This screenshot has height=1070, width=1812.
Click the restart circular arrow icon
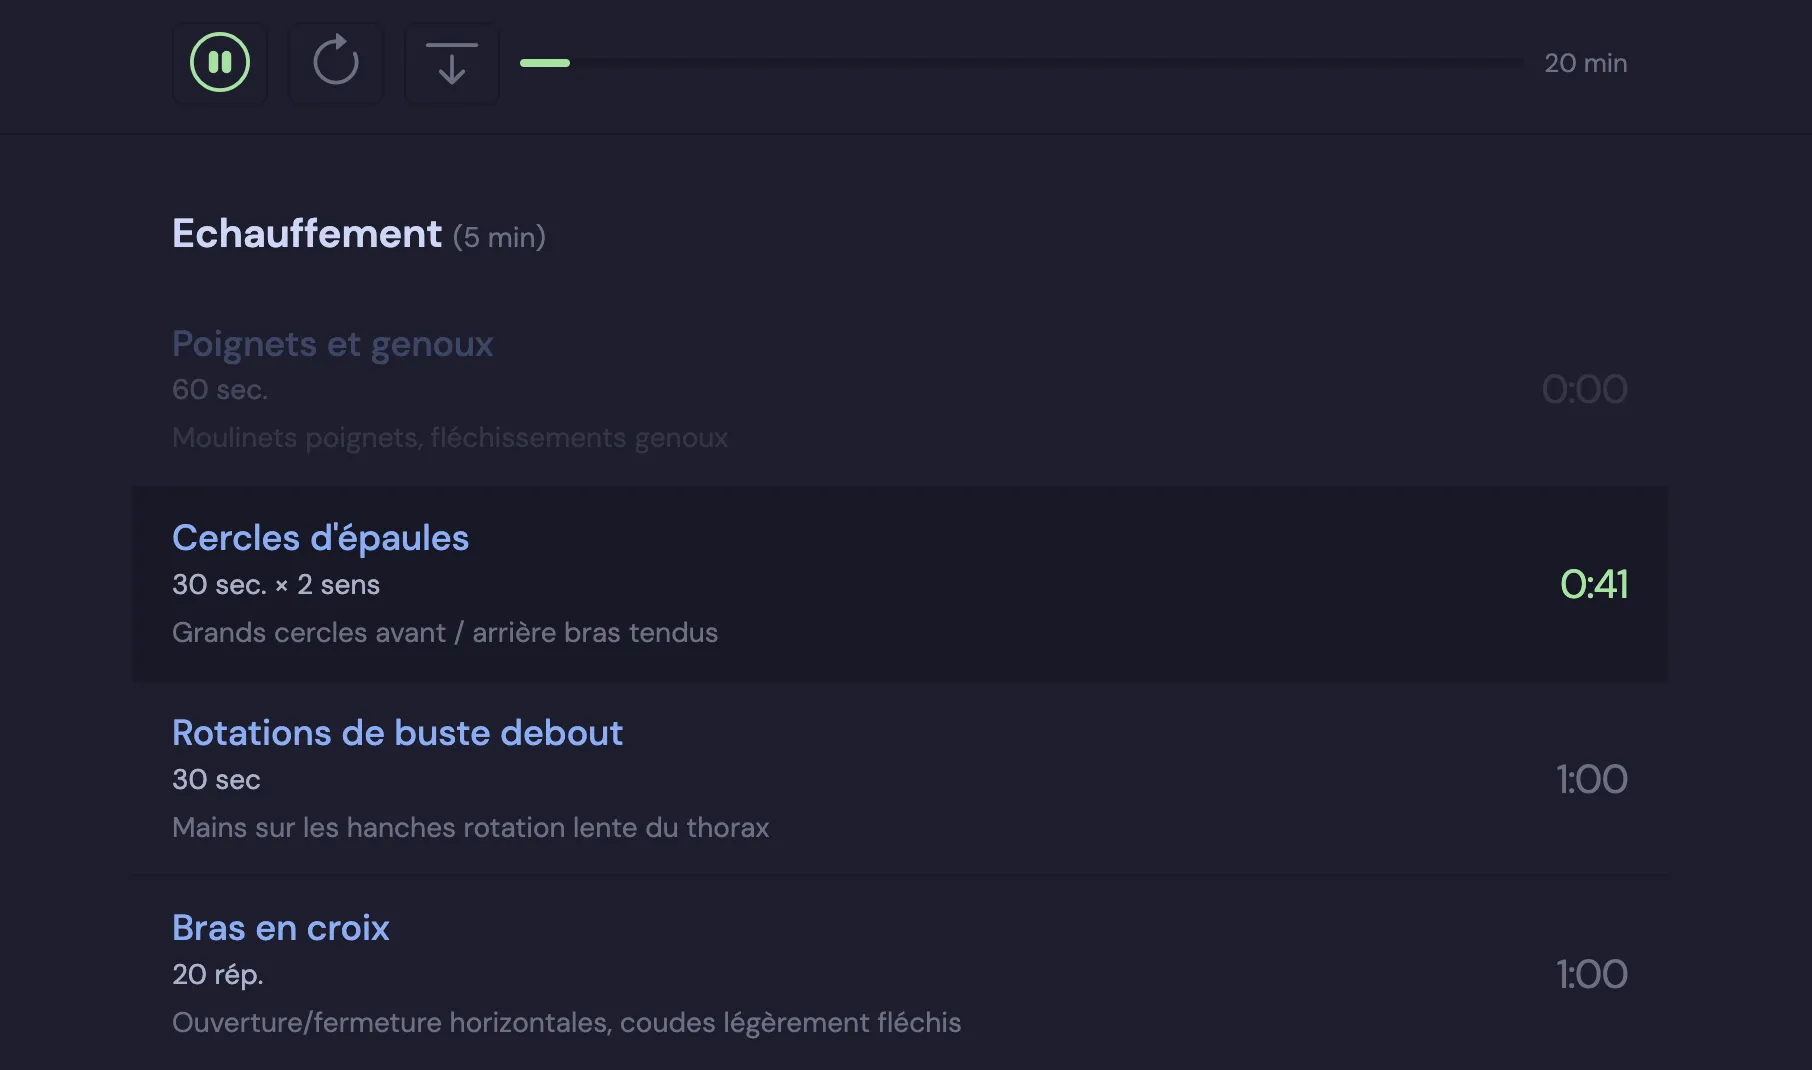(336, 63)
